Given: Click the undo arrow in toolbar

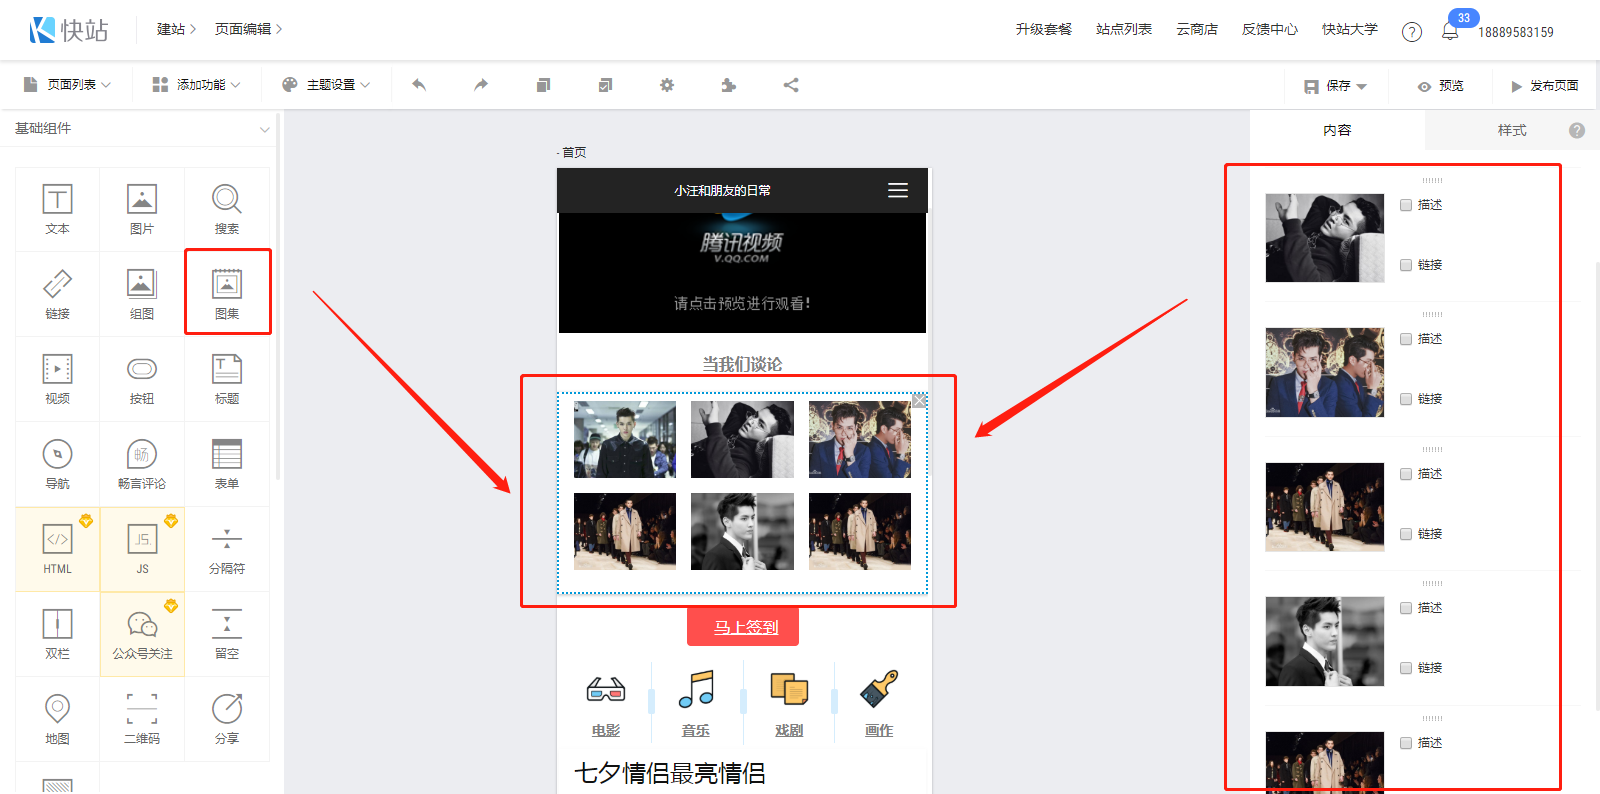Looking at the screenshot, I should pyautogui.click(x=419, y=85).
